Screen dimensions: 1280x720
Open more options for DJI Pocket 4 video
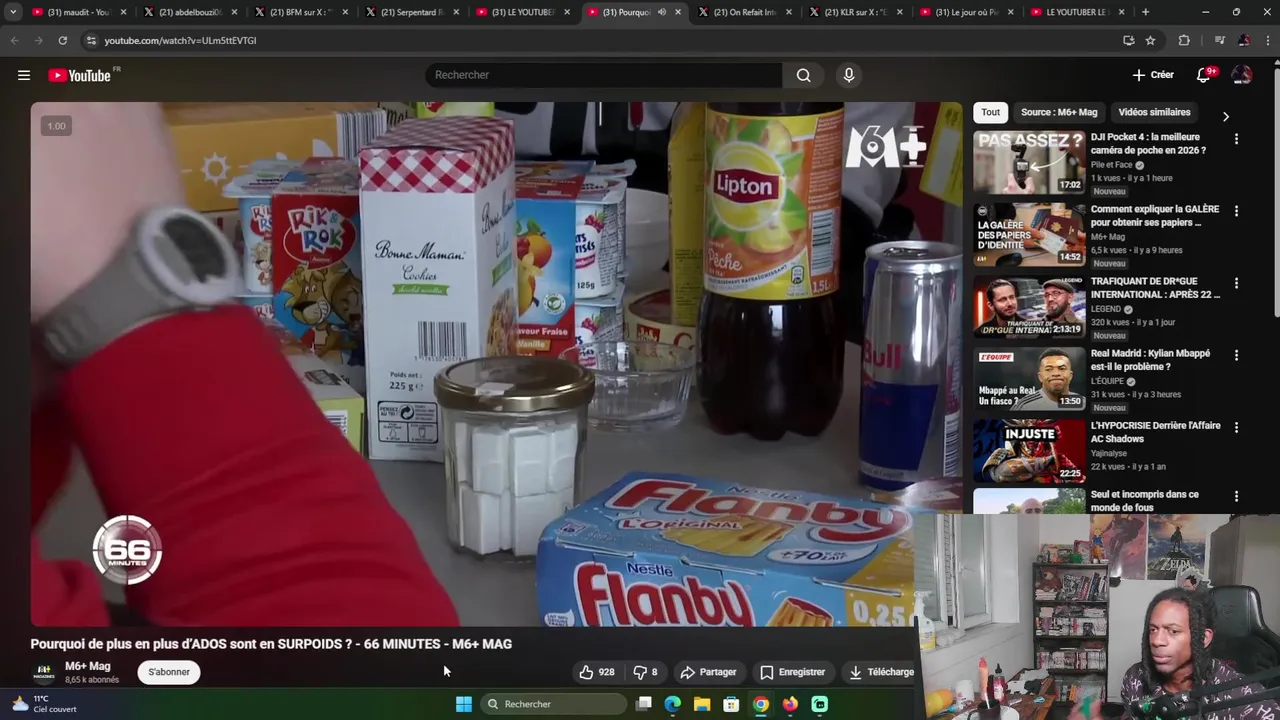point(1236,139)
